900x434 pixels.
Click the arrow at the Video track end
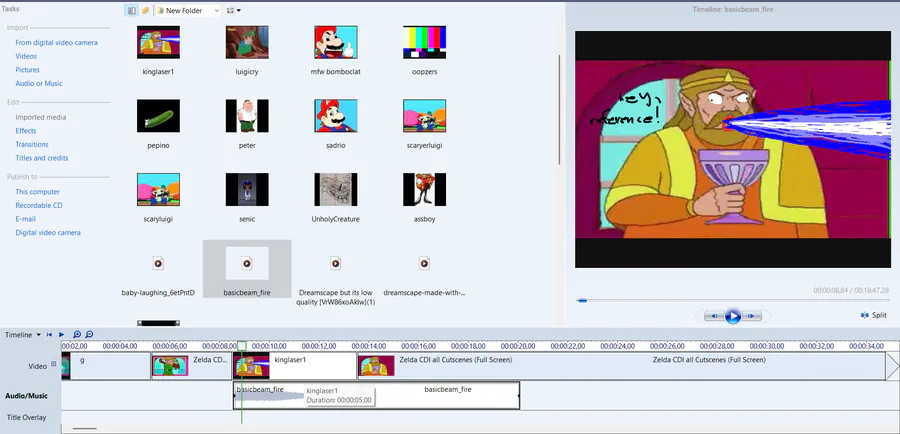[x=893, y=366]
